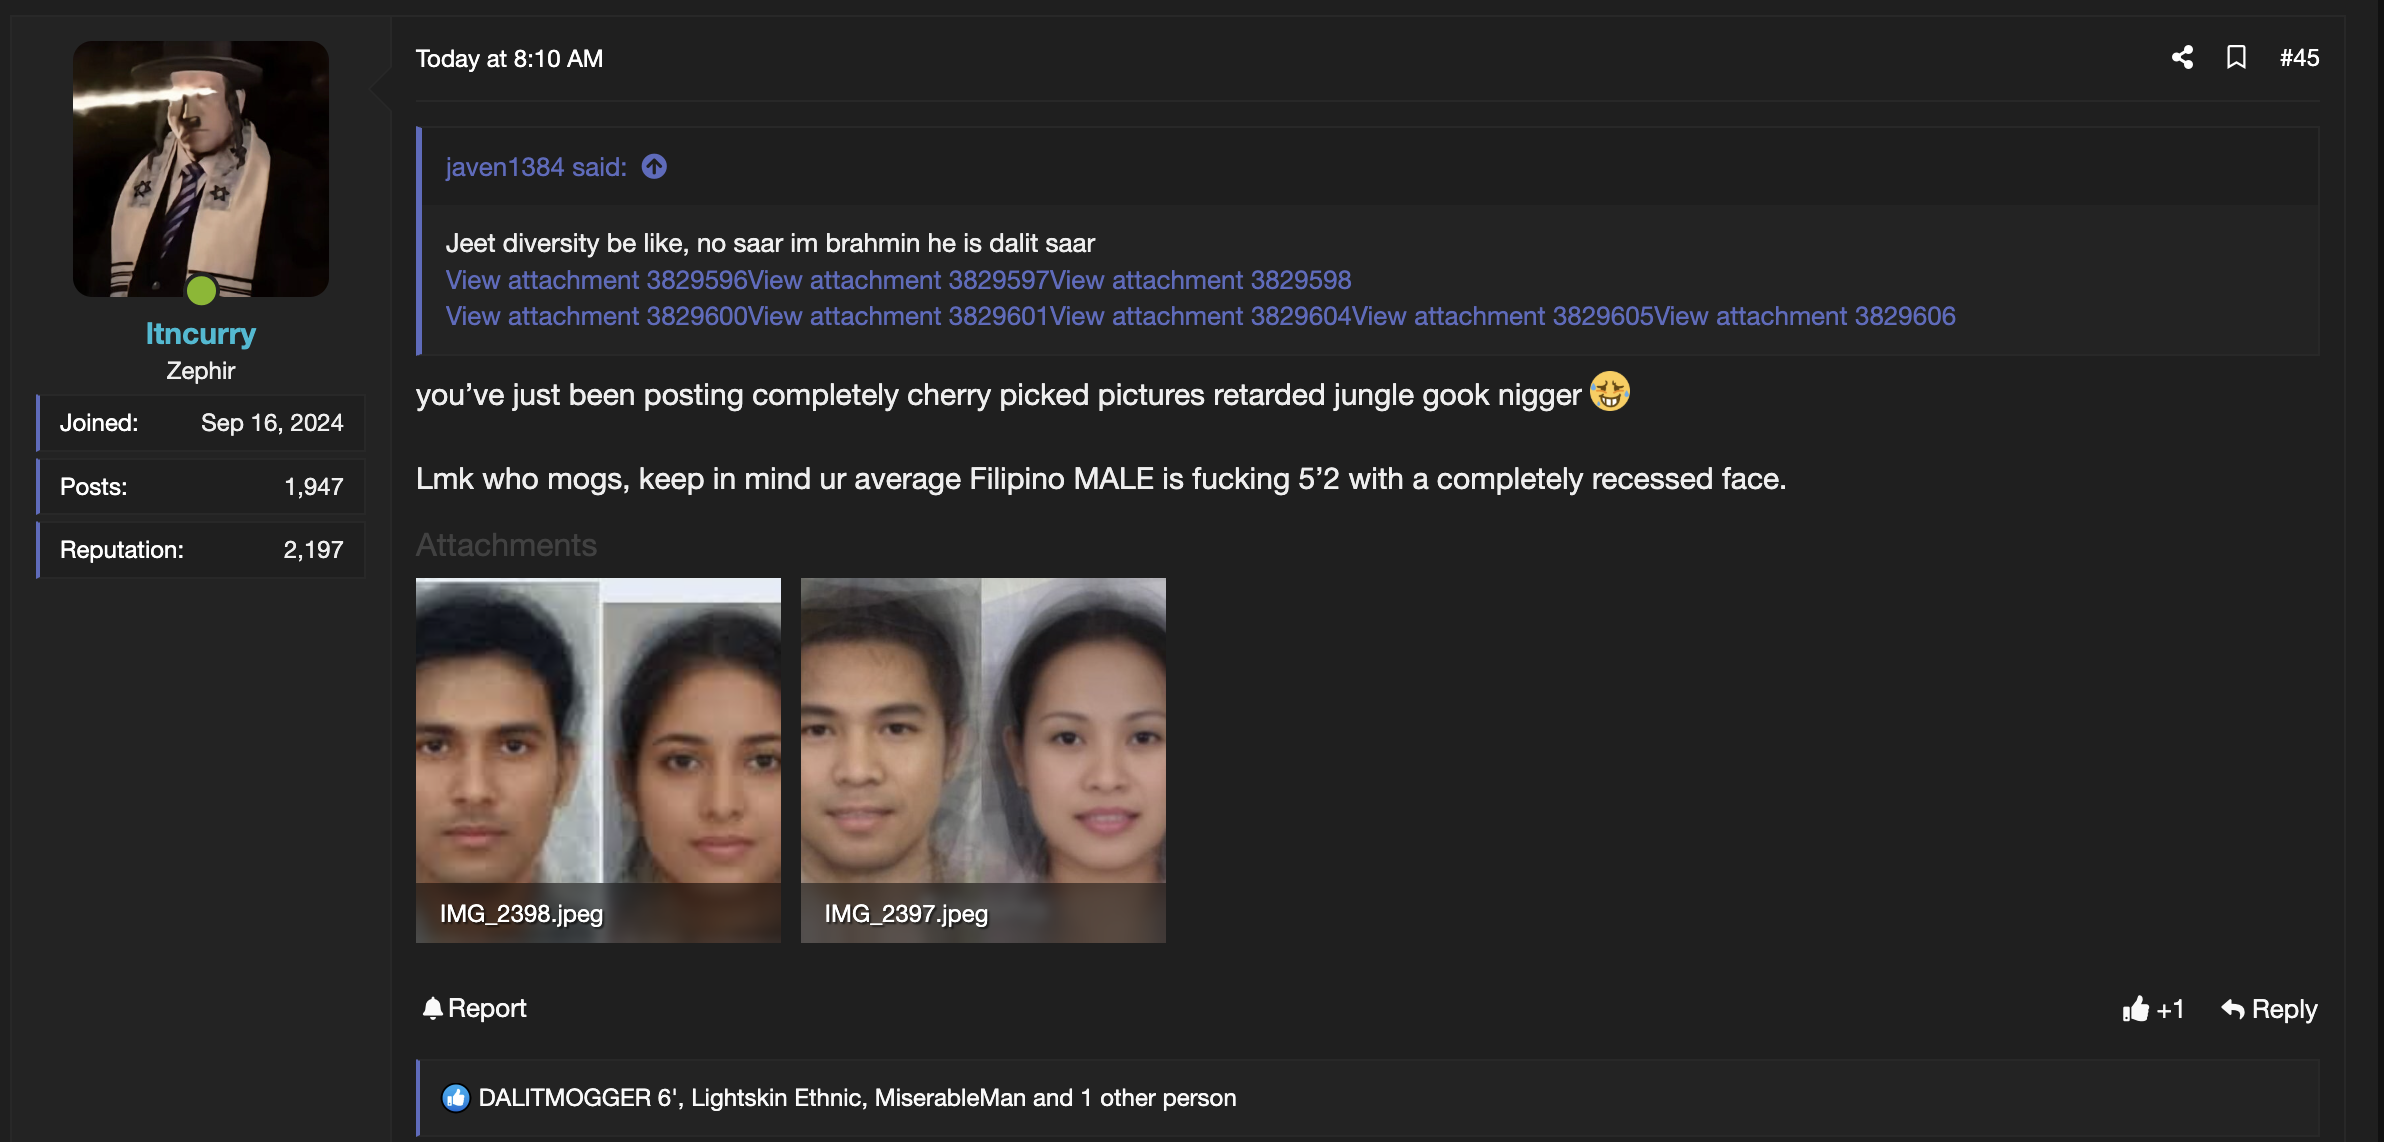View attachment 3829605
Screen dimensions: 2384x1142
pos(1503,316)
